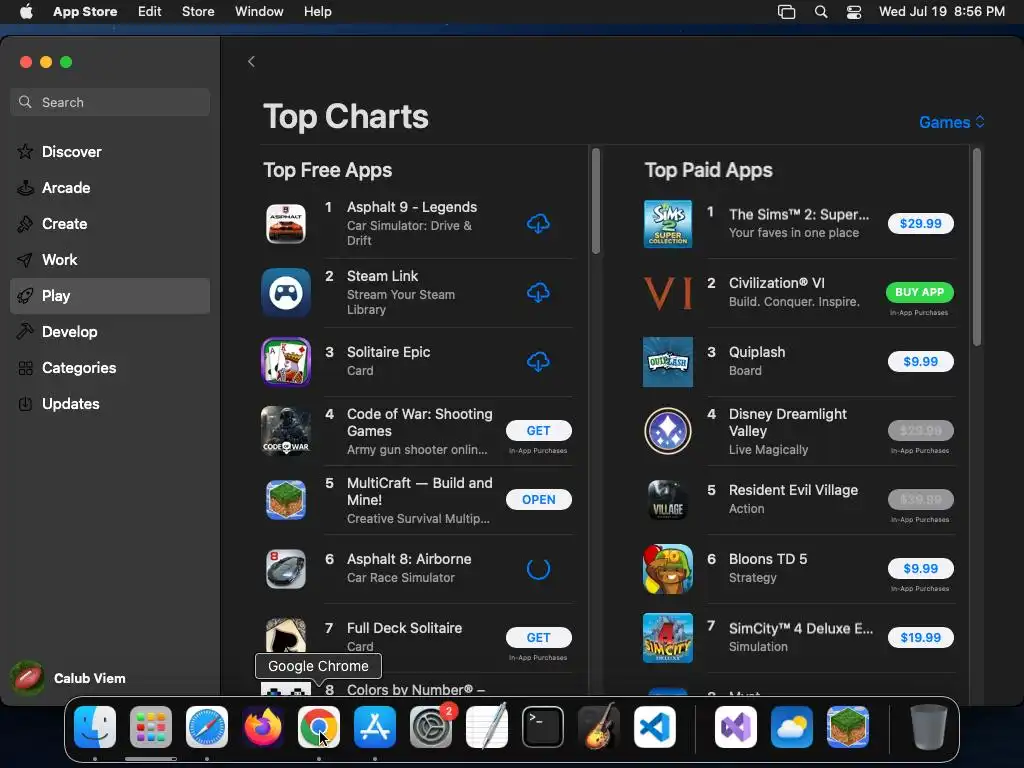Open Visual Studio Code from the Dock
1024x768 pixels.
654,726
